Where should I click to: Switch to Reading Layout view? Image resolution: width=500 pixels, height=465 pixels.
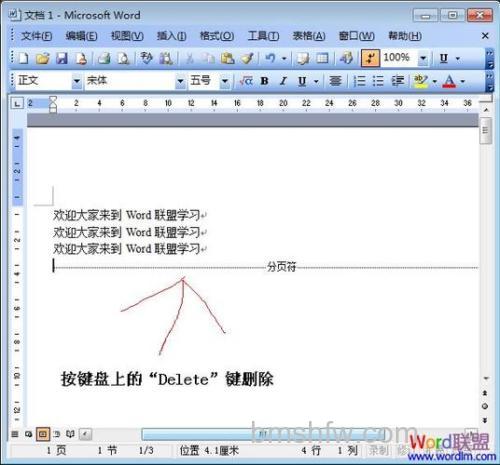[x=70, y=434]
